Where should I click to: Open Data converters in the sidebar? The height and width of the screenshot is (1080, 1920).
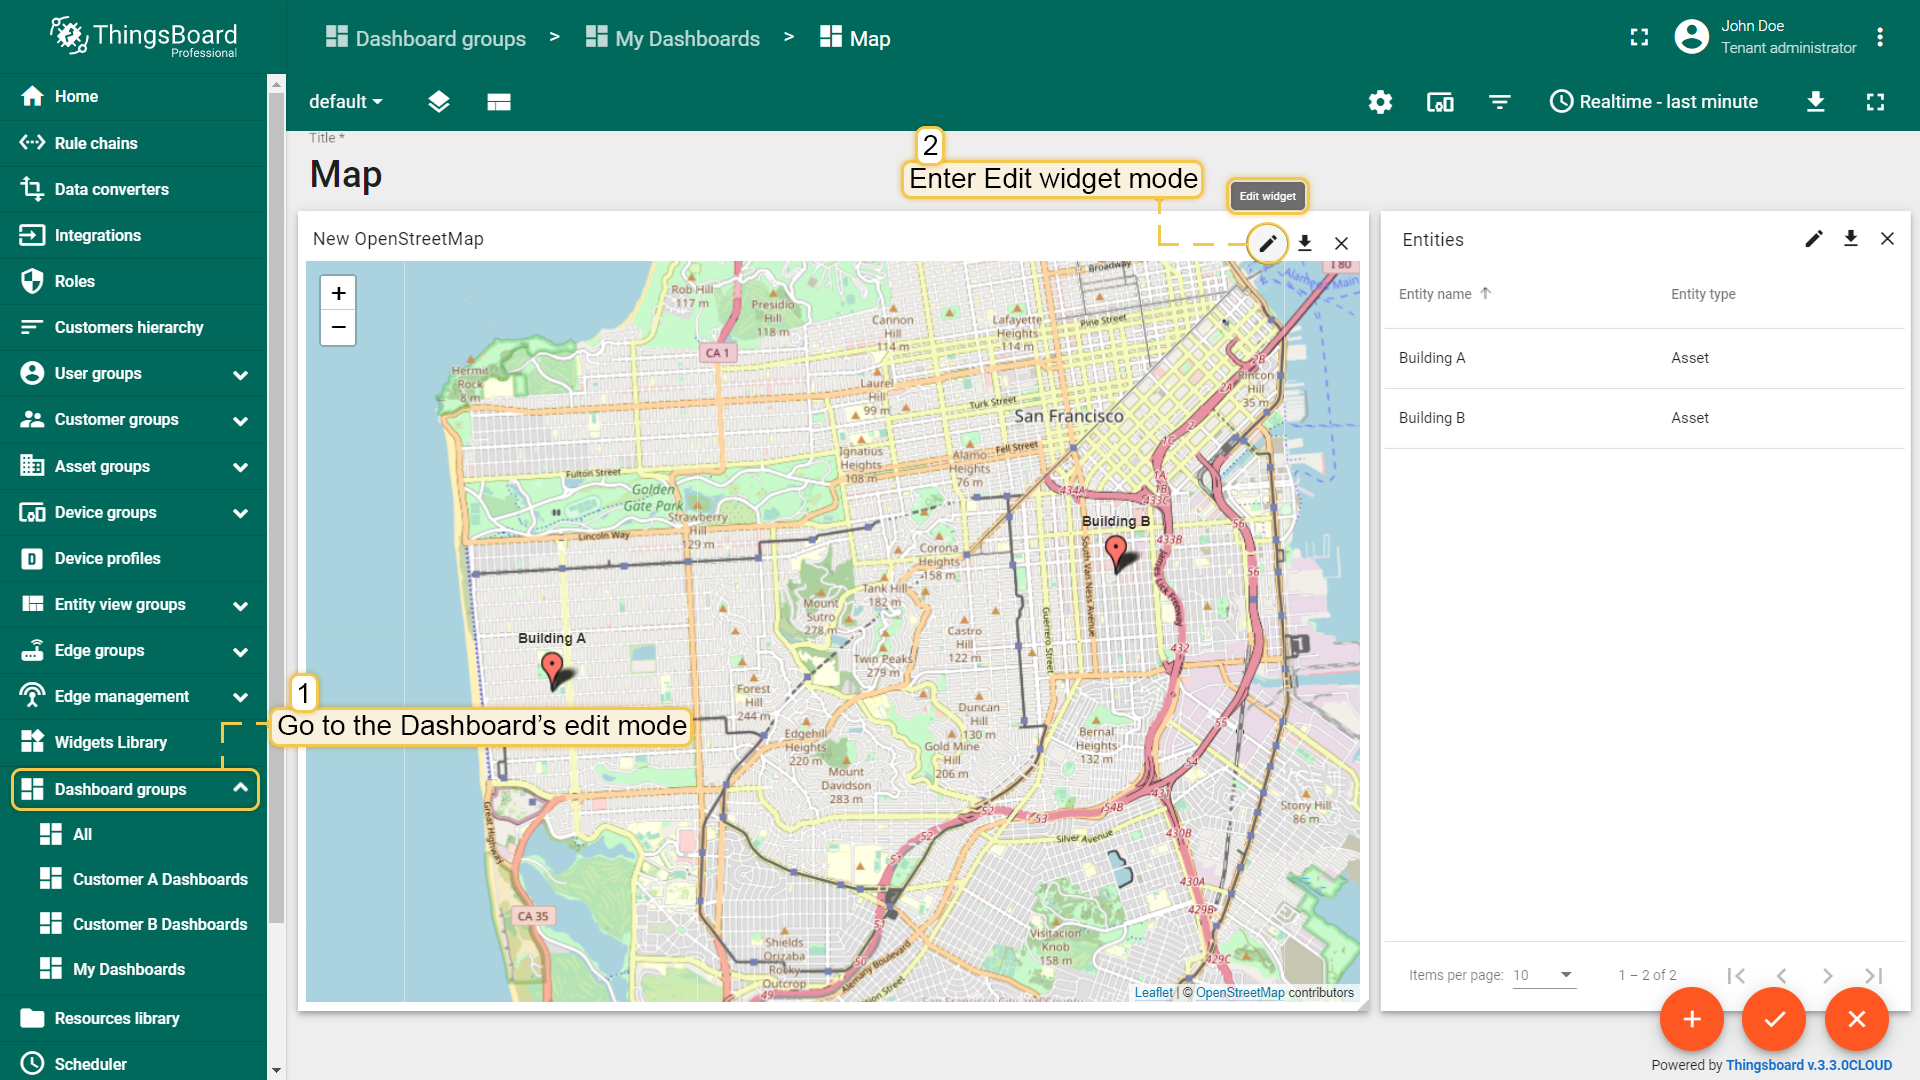[134, 189]
